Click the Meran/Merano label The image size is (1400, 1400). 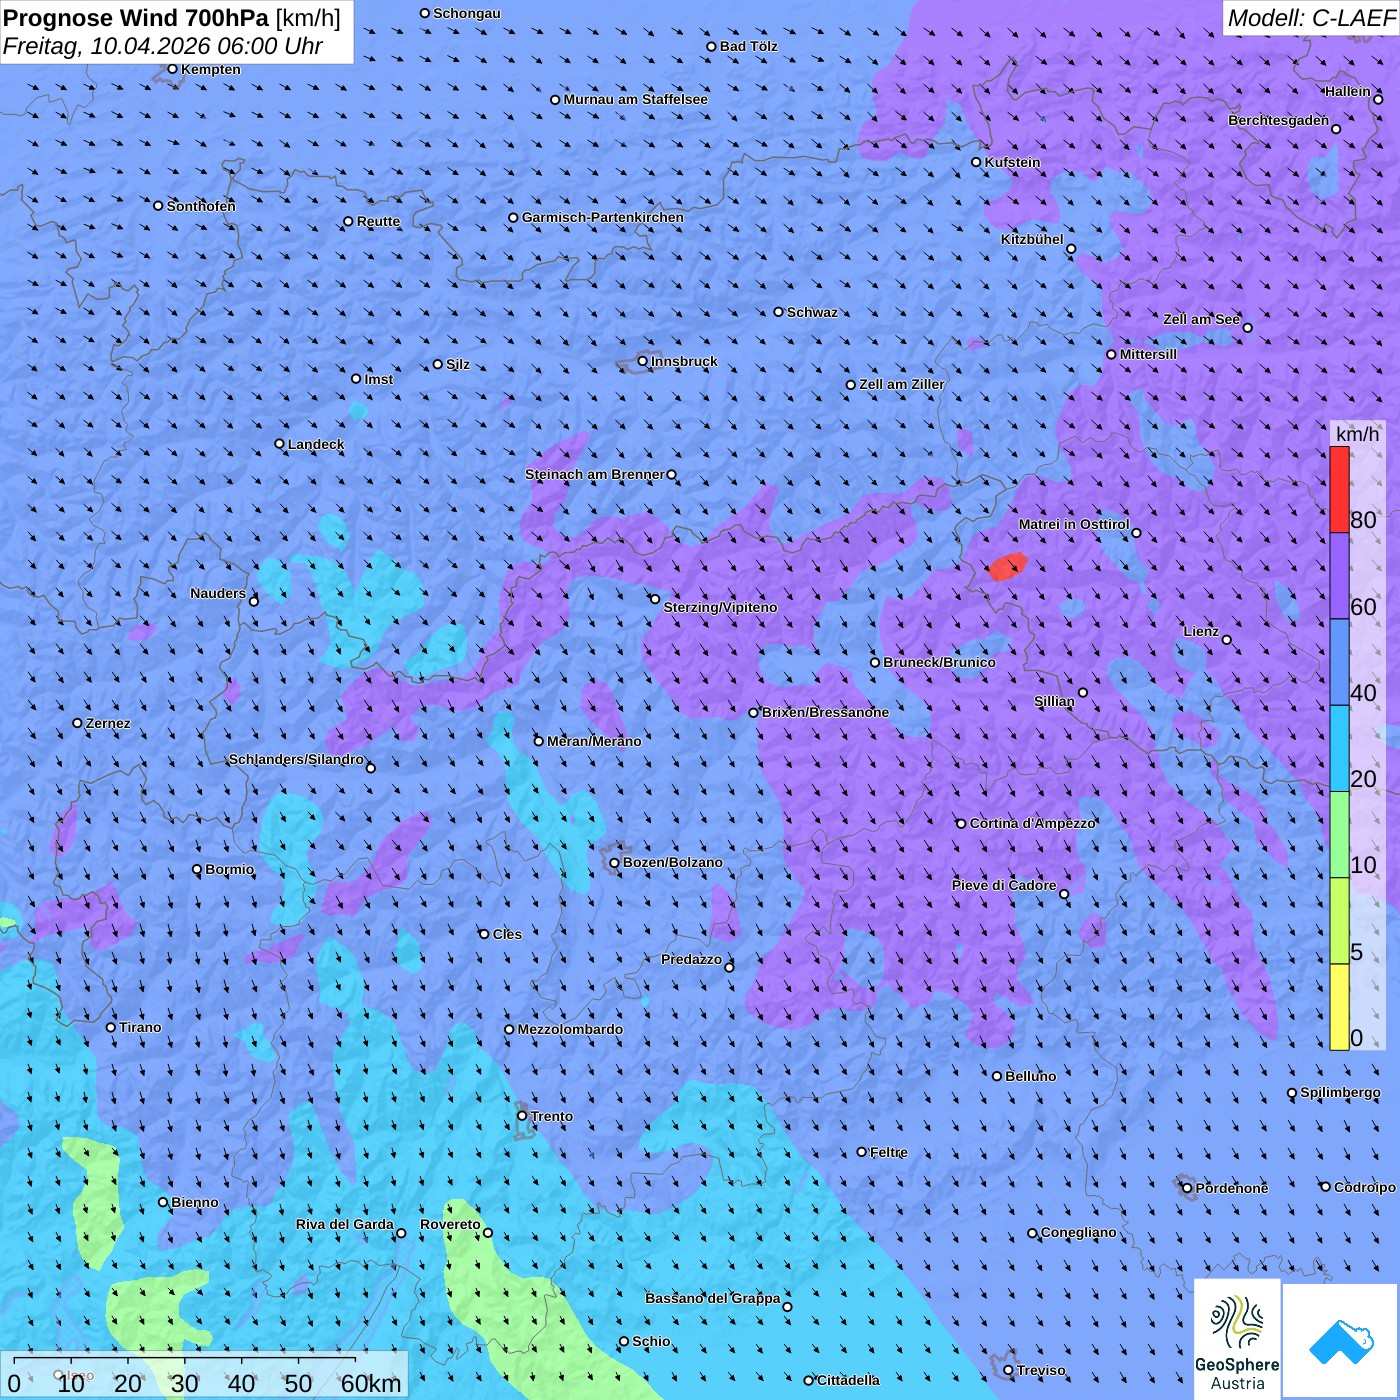tap(594, 741)
